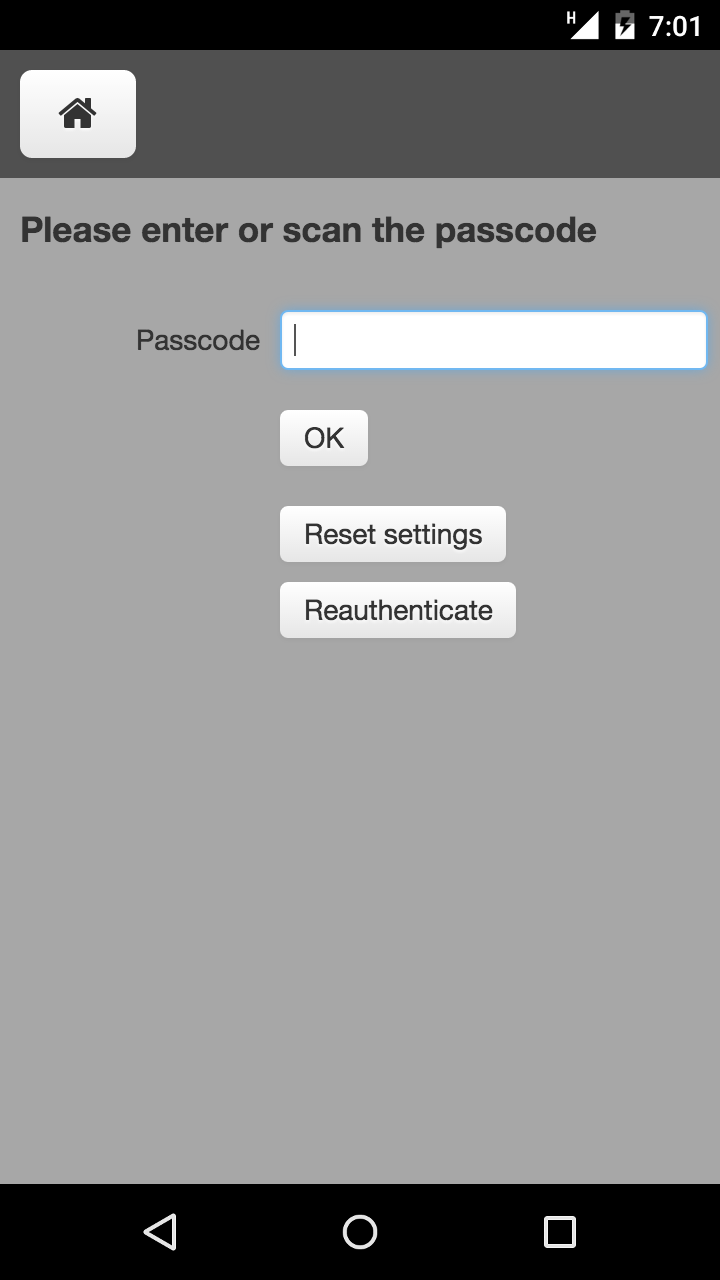Tap the Android home circle icon
This screenshot has width=720, height=1280.
tap(360, 1232)
